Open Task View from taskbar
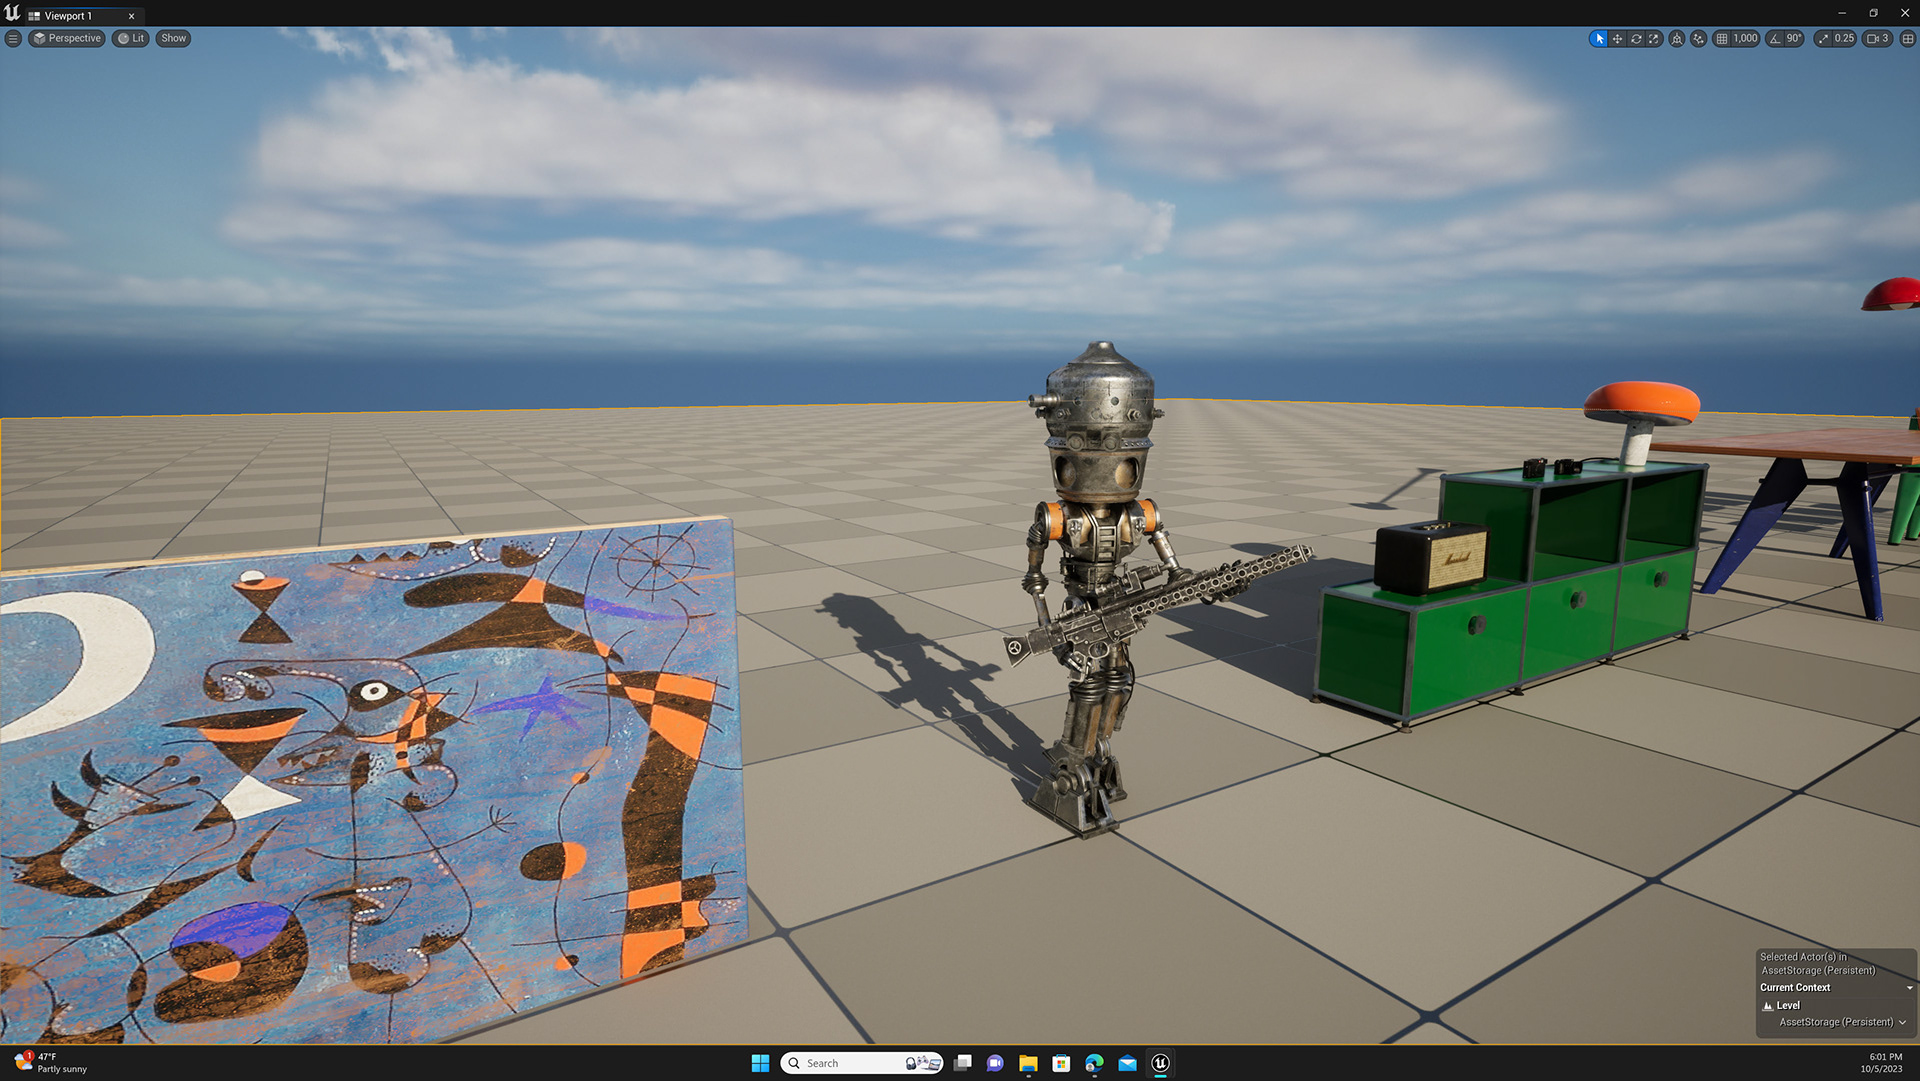Image resolution: width=1920 pixels, height=1081 pixels. [963, 1063]
